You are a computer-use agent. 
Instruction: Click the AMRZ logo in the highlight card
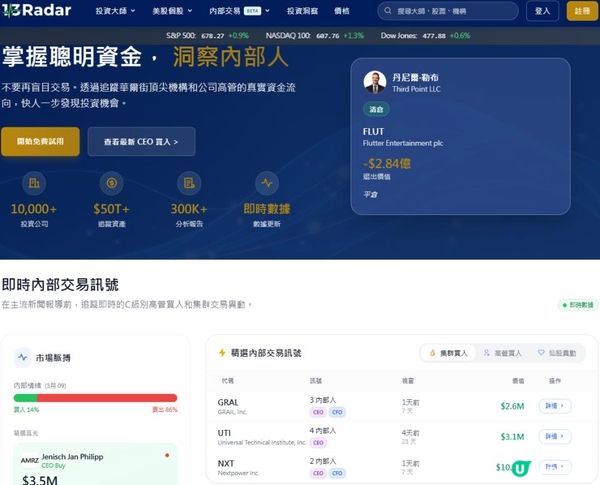pos(30,461)
